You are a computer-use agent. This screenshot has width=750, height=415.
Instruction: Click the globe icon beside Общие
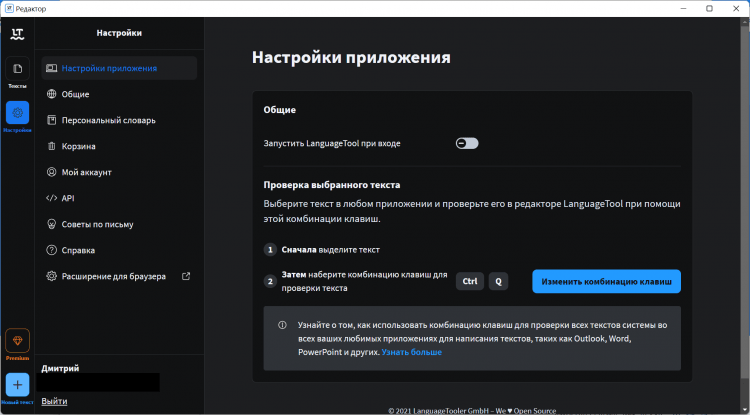pos(51,94)
